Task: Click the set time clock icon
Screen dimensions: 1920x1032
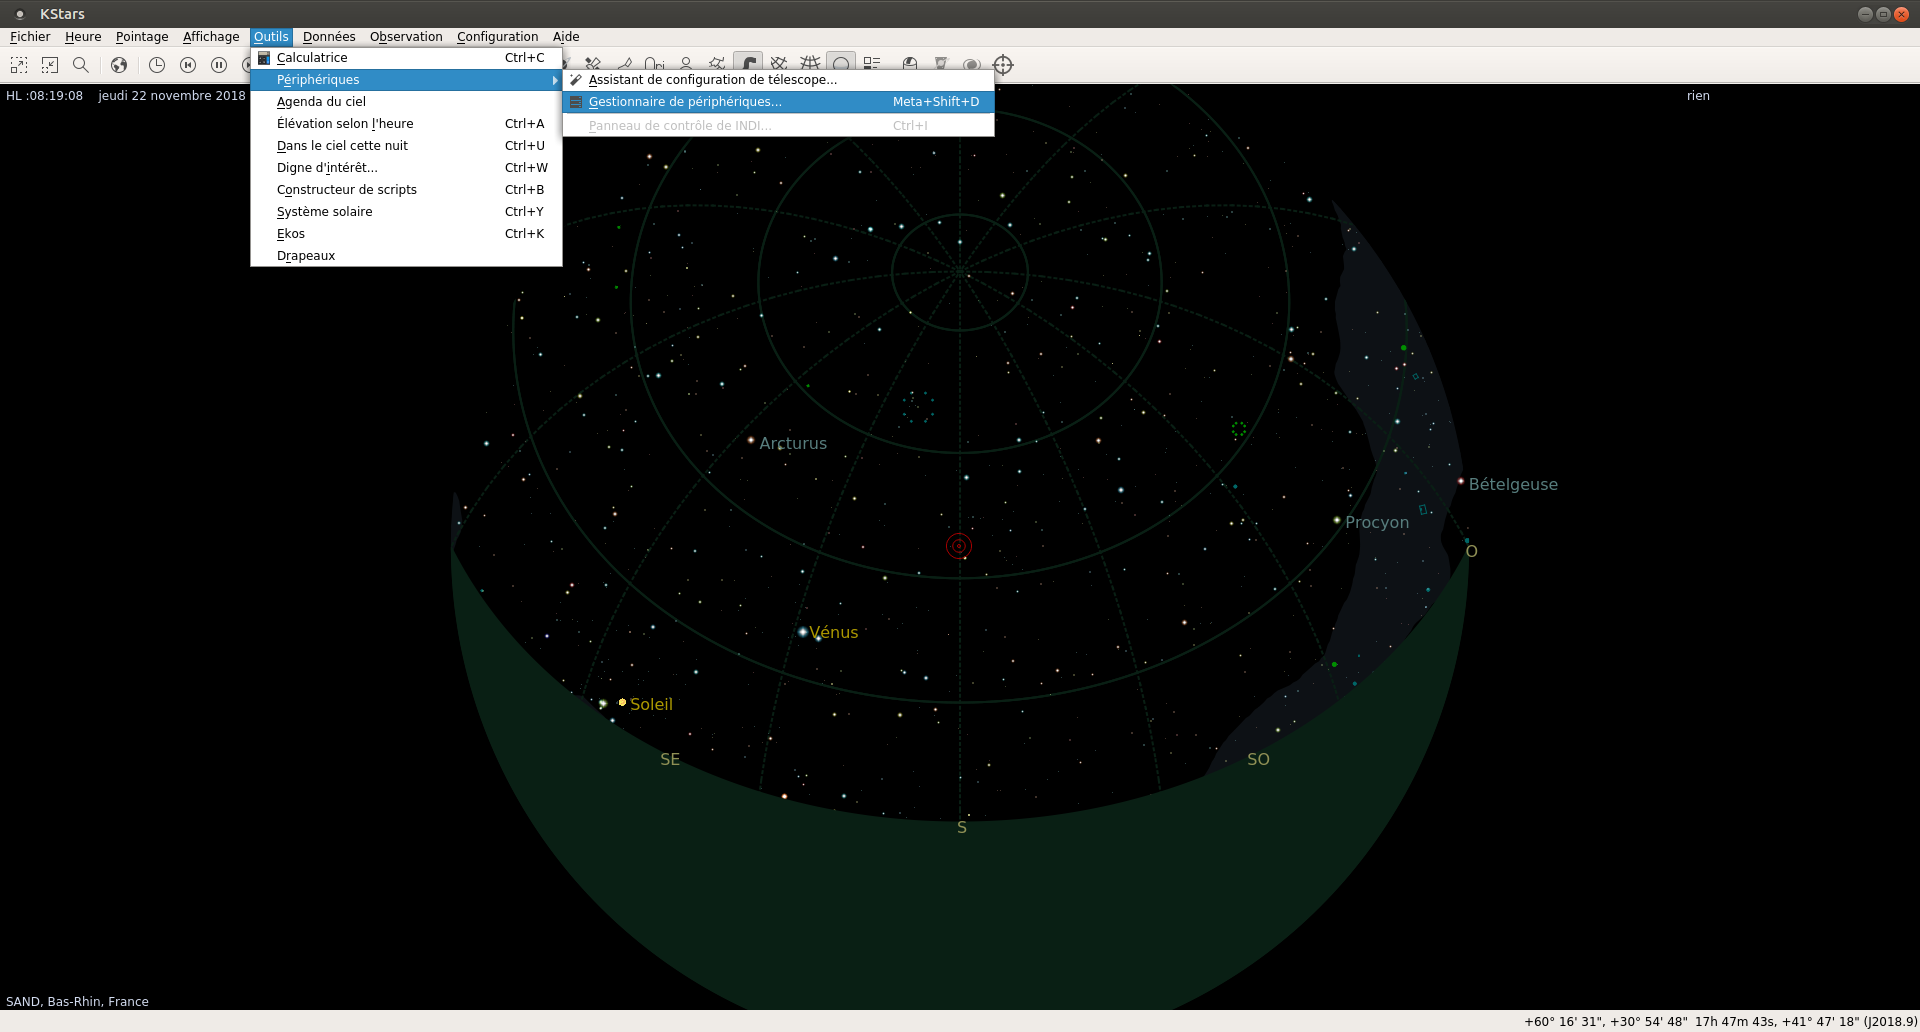Action: 157,65
